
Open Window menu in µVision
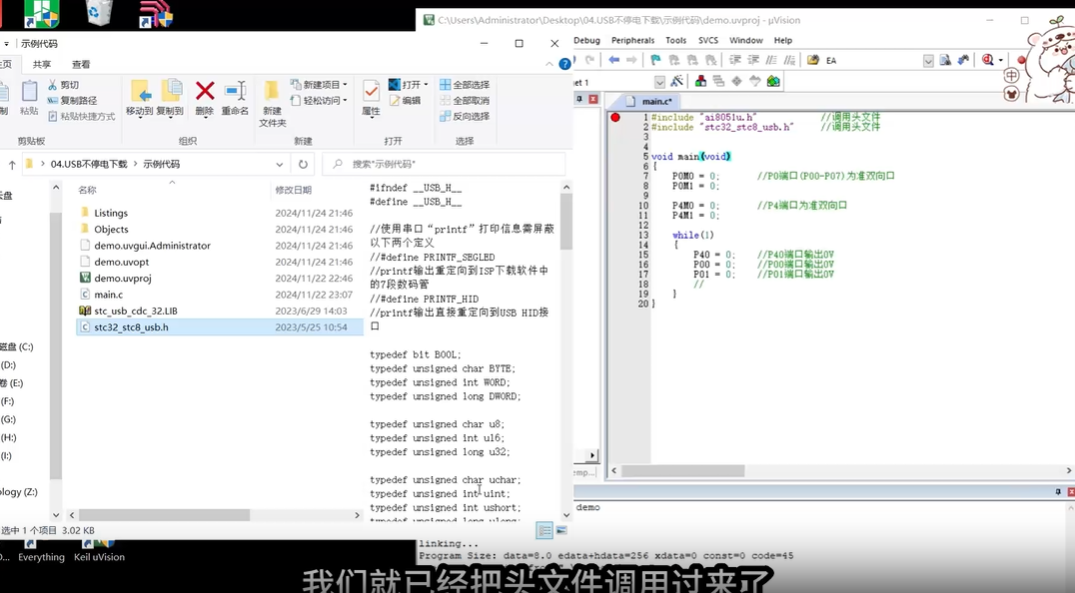[746, 40]
